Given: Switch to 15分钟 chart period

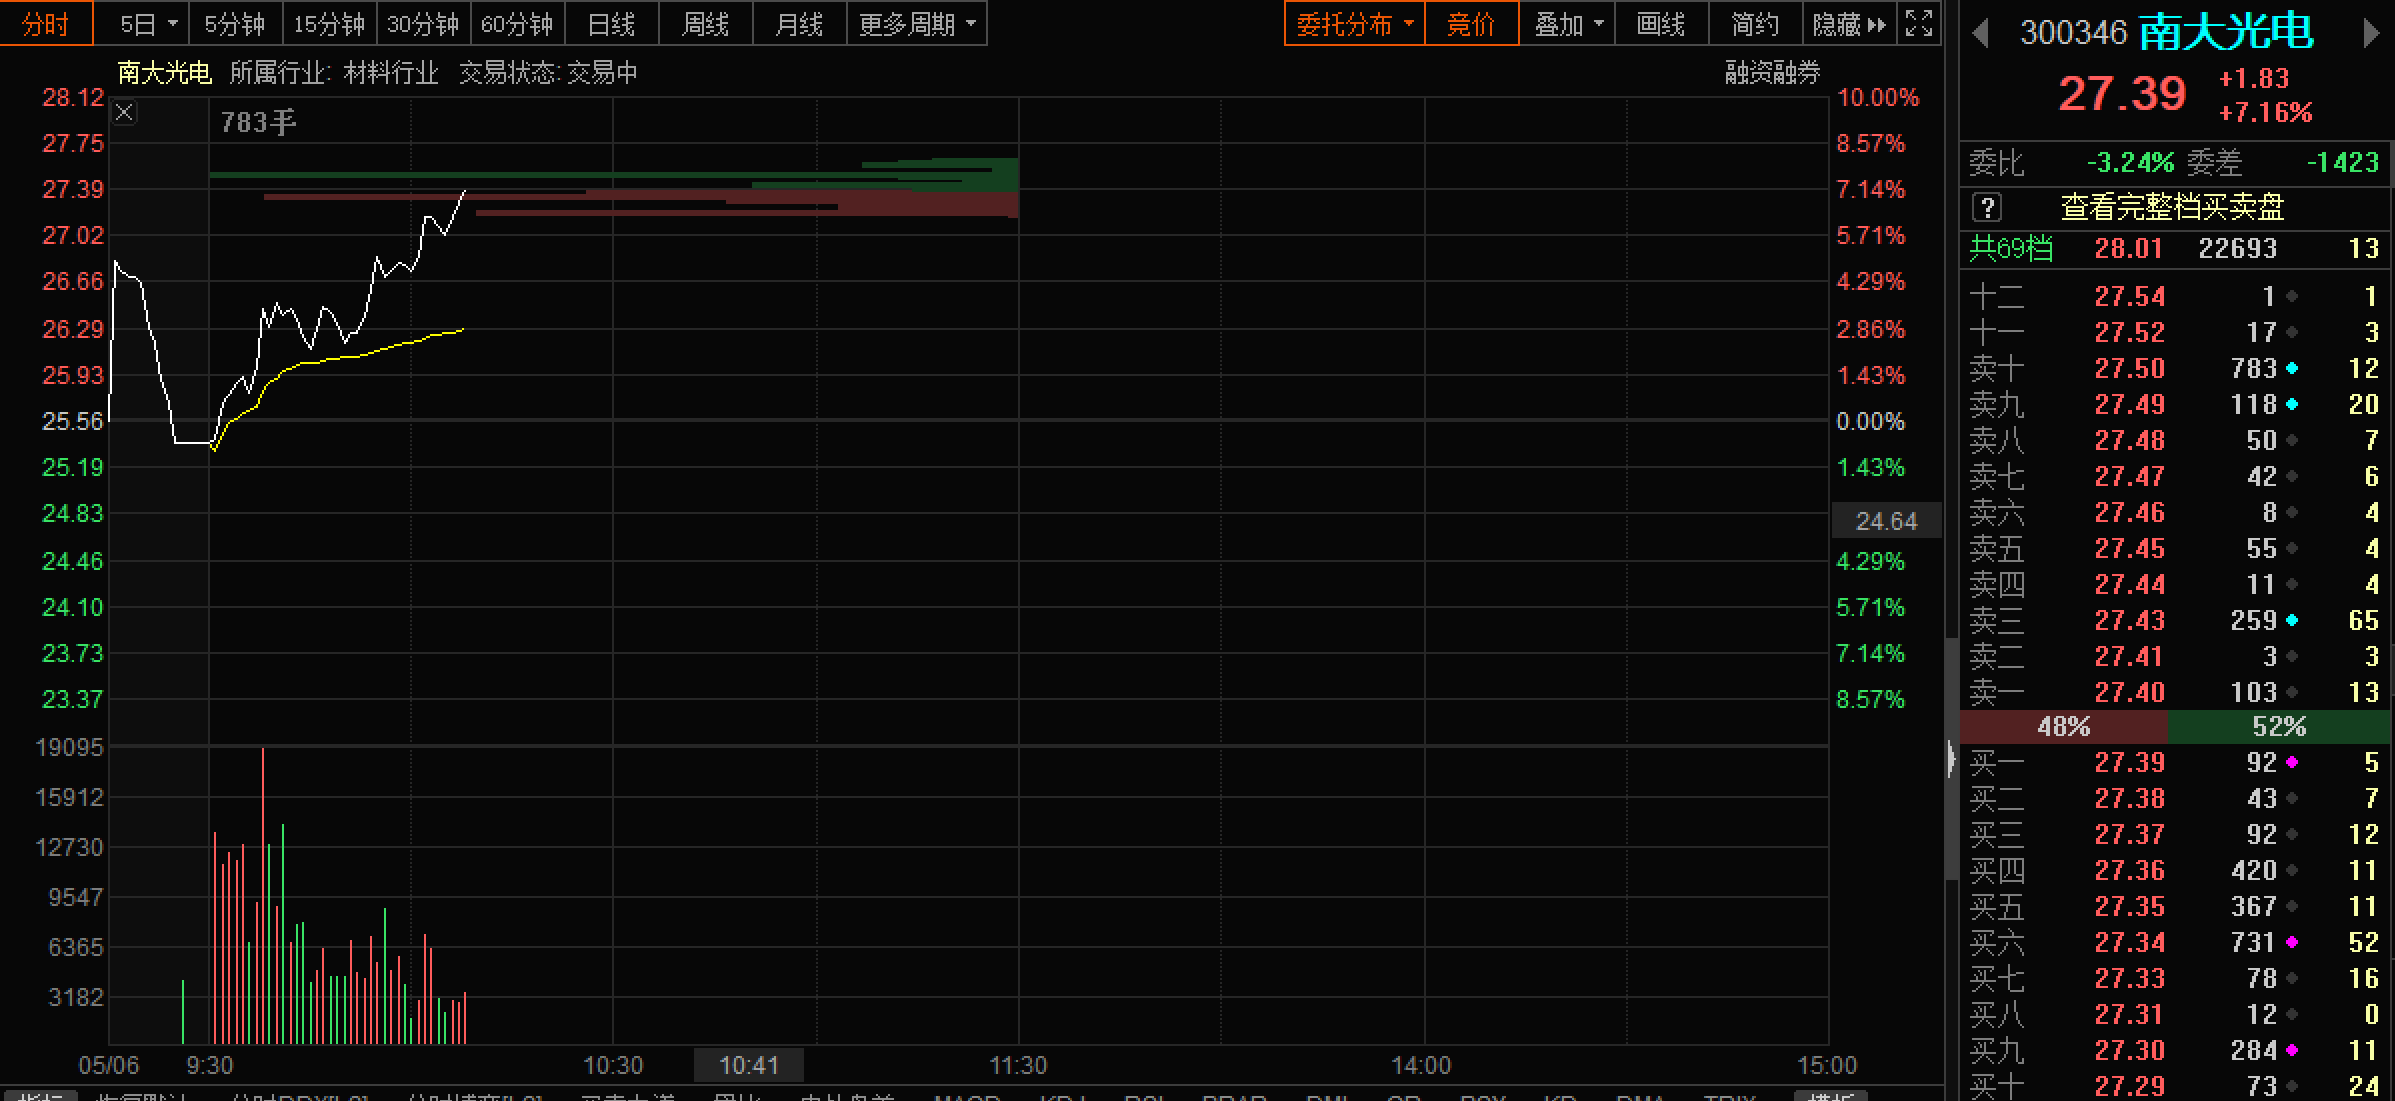Looking at the screenshot, I should [329, 24].
